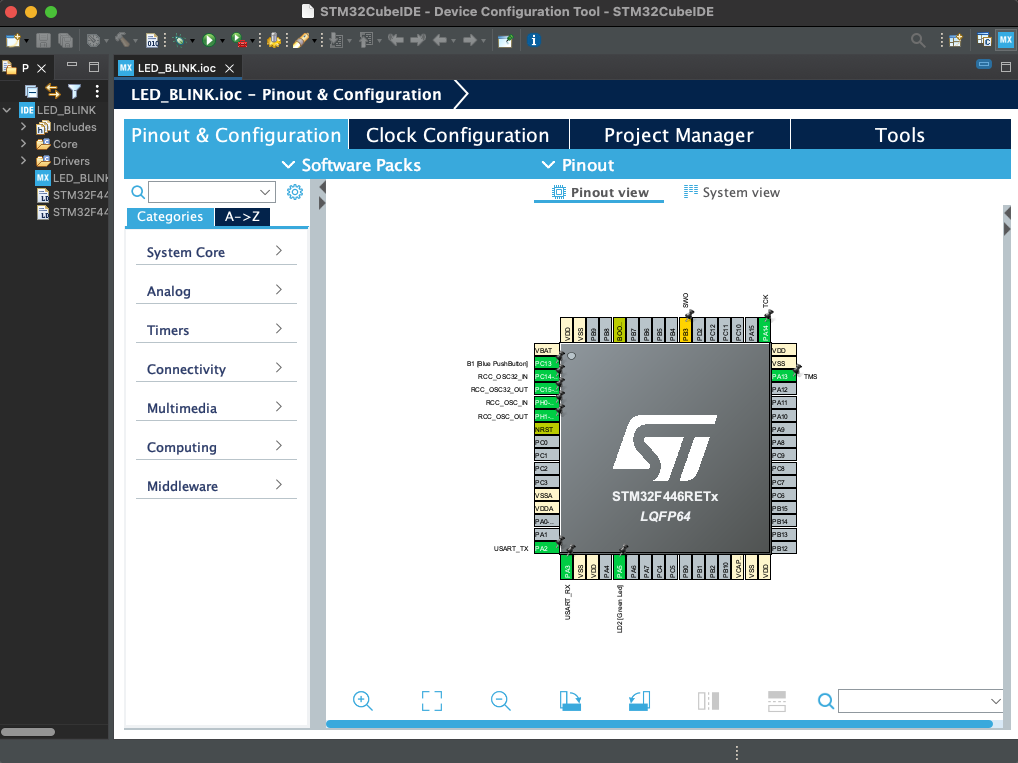
Task: Expand the Middleware category
Action: 216,486
